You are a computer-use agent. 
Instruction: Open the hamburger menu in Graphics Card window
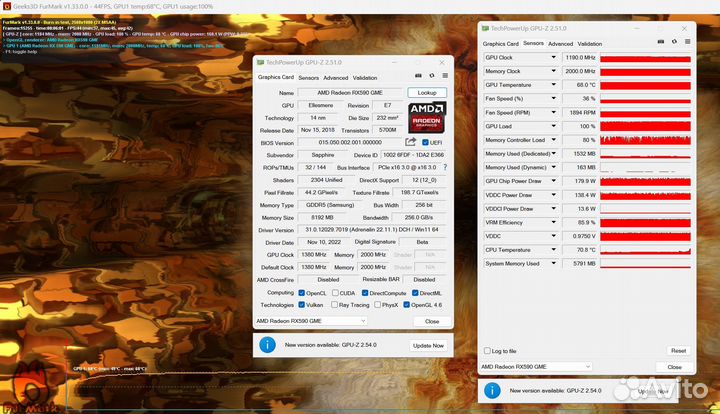(x=445, y=76)
